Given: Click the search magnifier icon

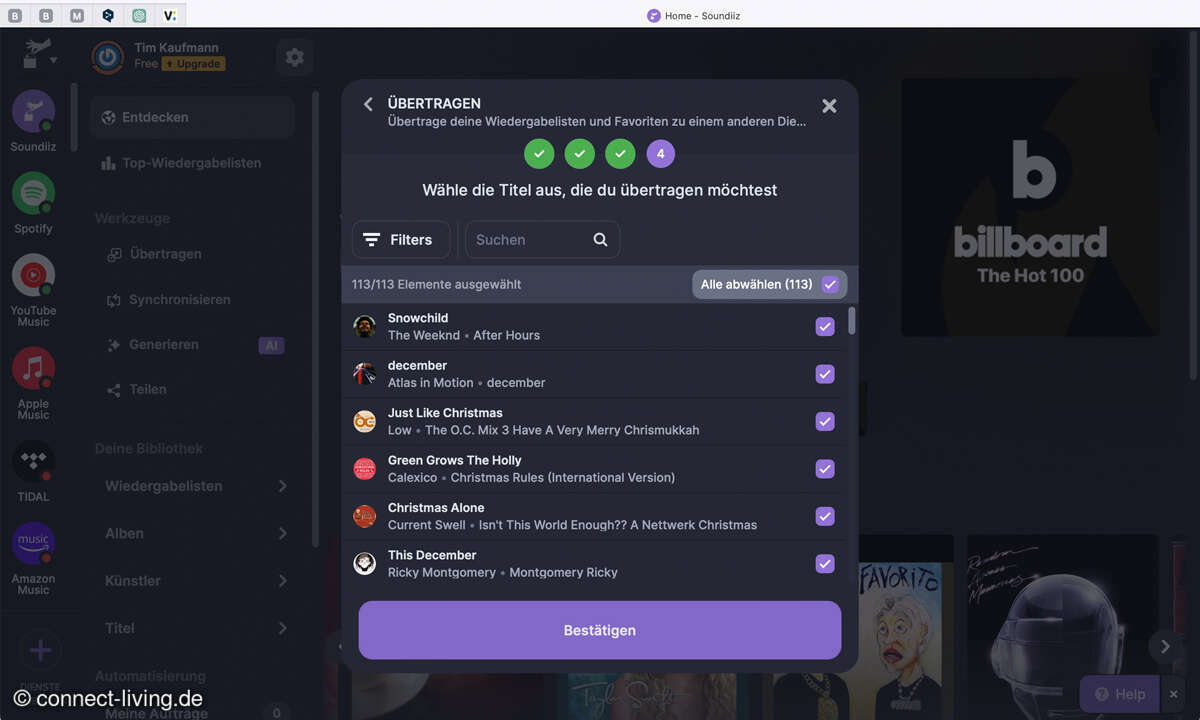Looking at the screenshot, I should pyautogui.click(x=600, y=240).
